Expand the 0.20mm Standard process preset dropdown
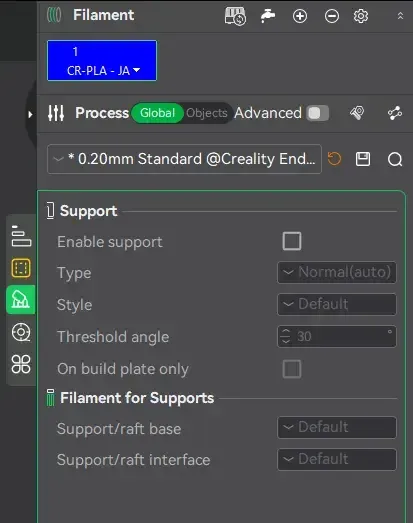 [x=184, y=159]
